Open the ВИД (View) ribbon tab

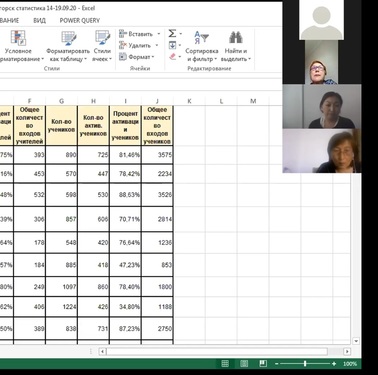click(x=39, y=20)
